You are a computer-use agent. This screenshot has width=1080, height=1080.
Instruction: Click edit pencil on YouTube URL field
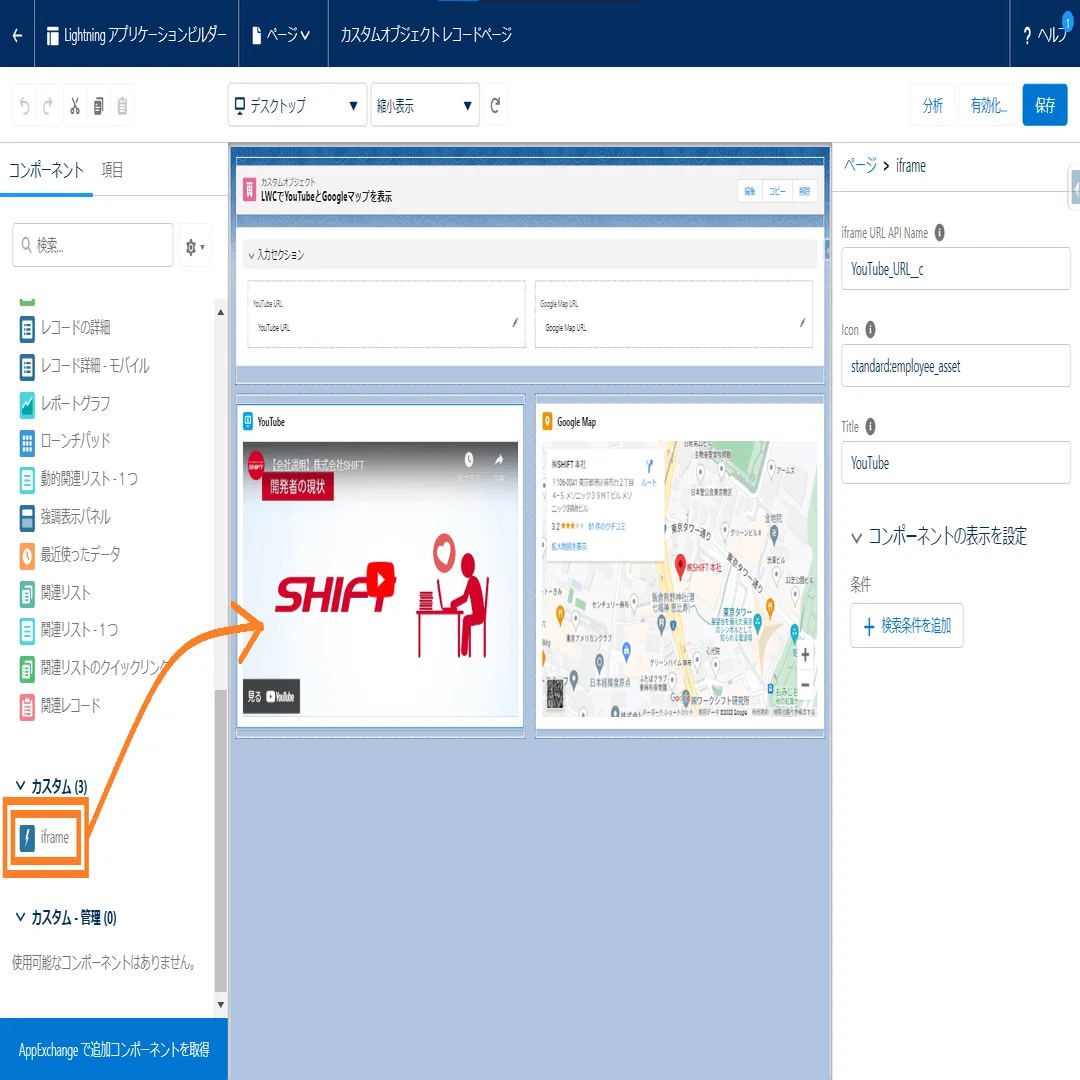coord(515,322)
